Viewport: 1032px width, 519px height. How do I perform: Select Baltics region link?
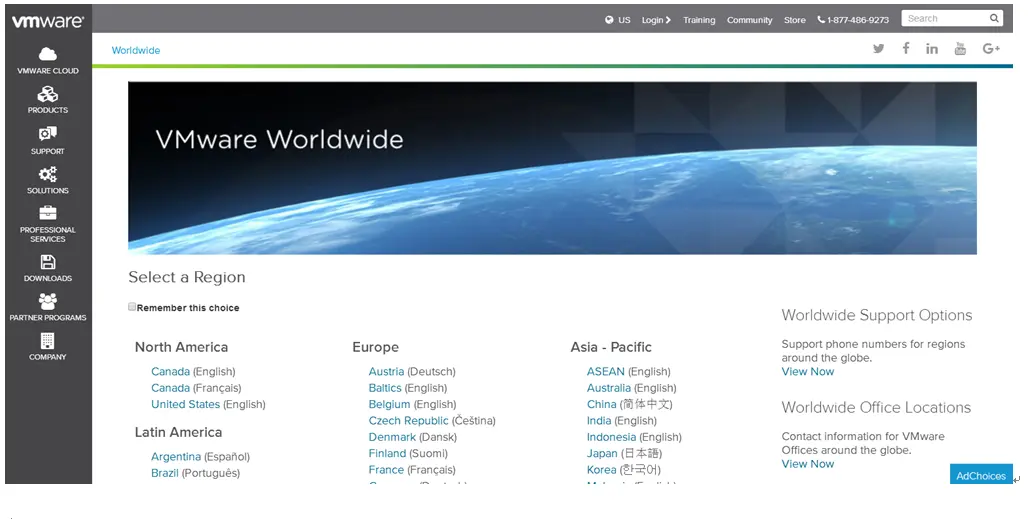(385, 388)
